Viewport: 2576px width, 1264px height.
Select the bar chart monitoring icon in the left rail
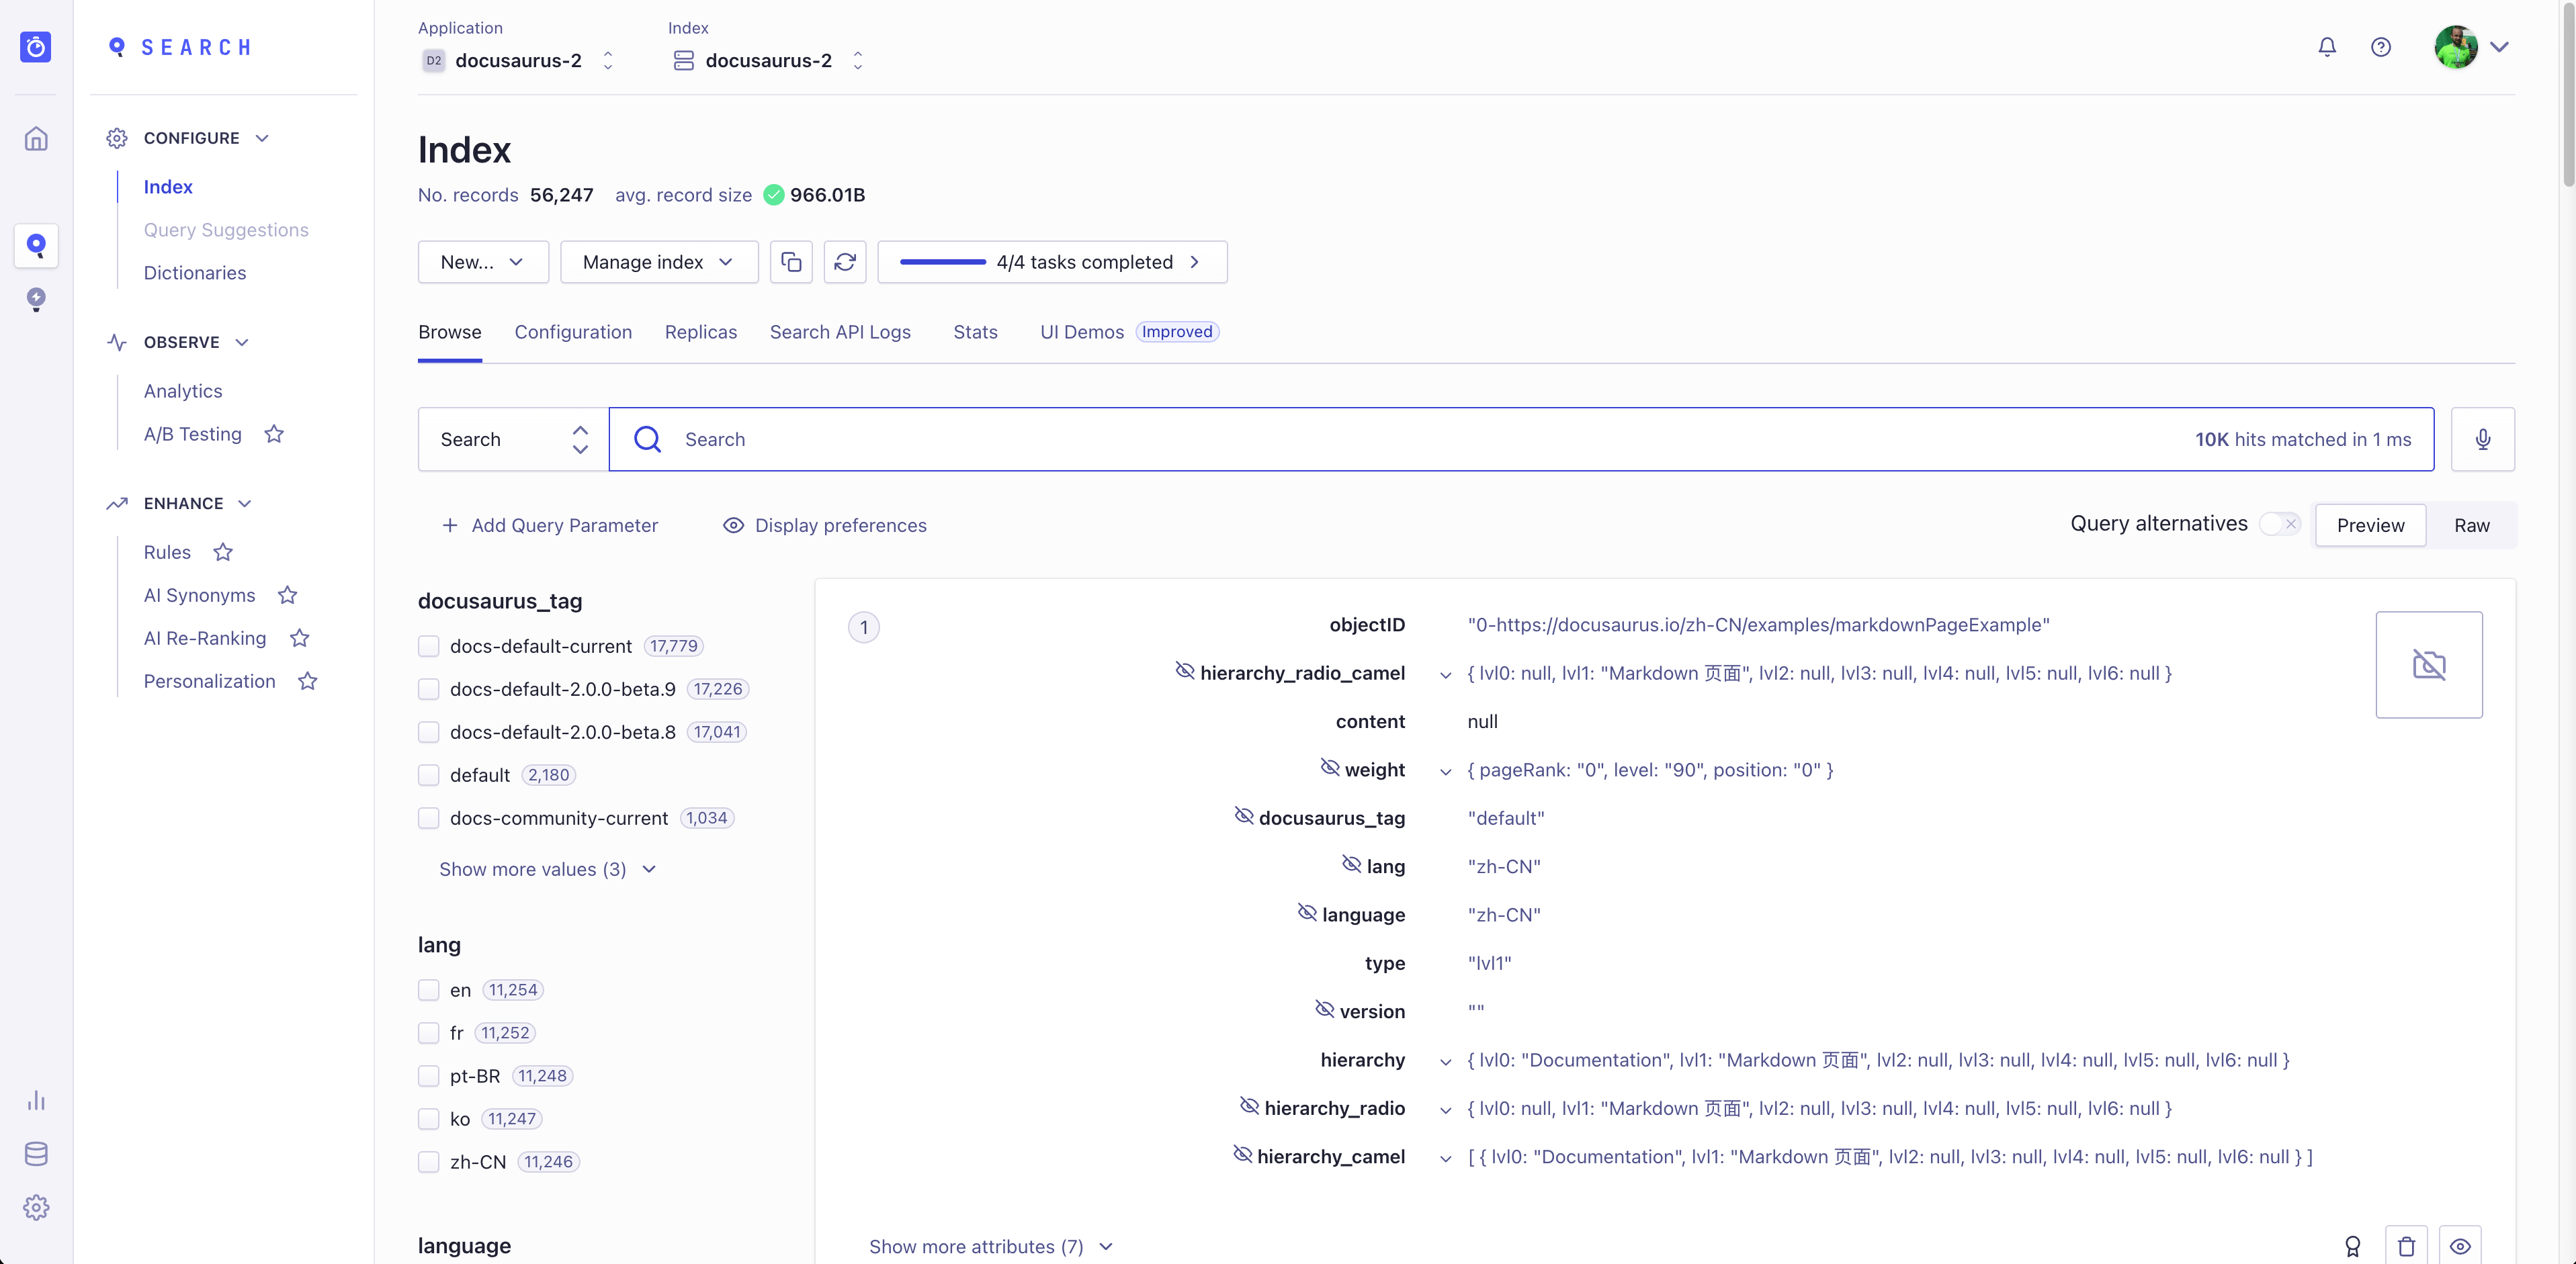[36, 1101]
